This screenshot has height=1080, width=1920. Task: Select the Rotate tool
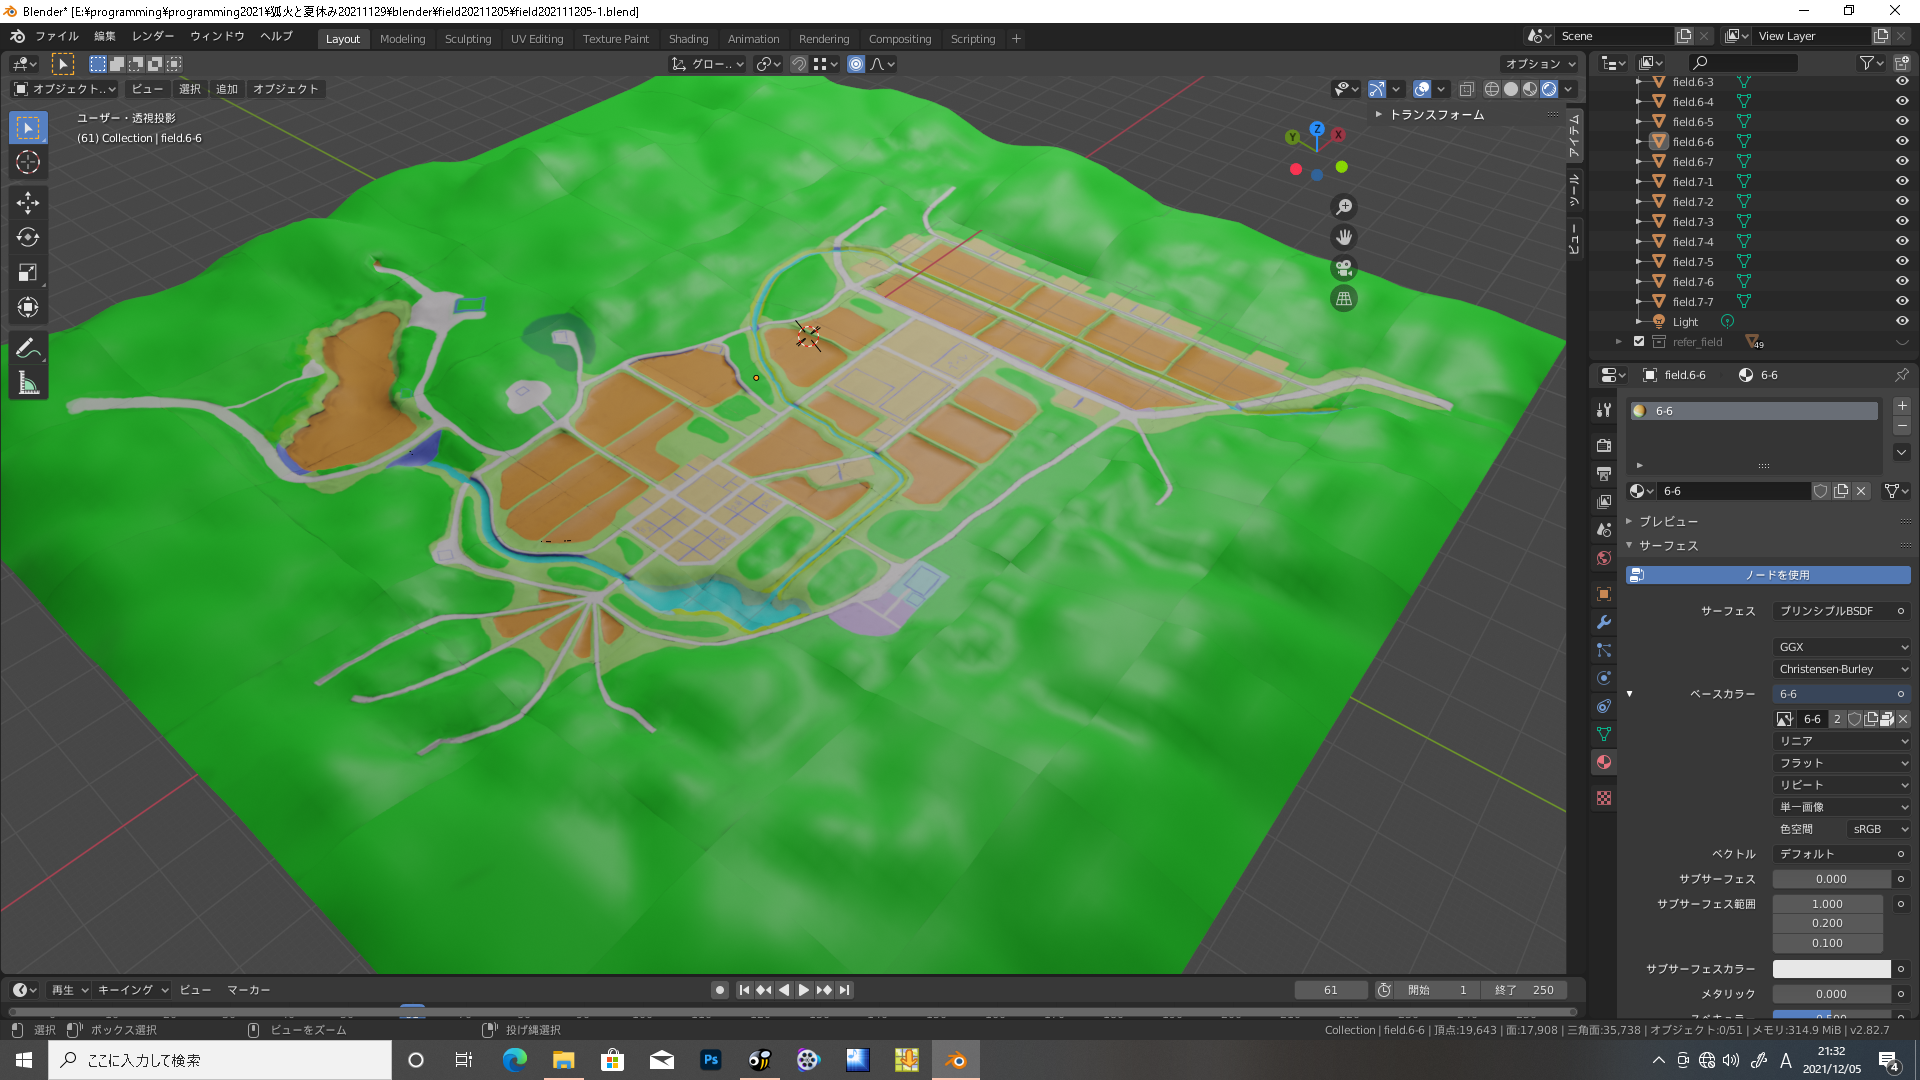pyautogui.click(x=28, y=237)
